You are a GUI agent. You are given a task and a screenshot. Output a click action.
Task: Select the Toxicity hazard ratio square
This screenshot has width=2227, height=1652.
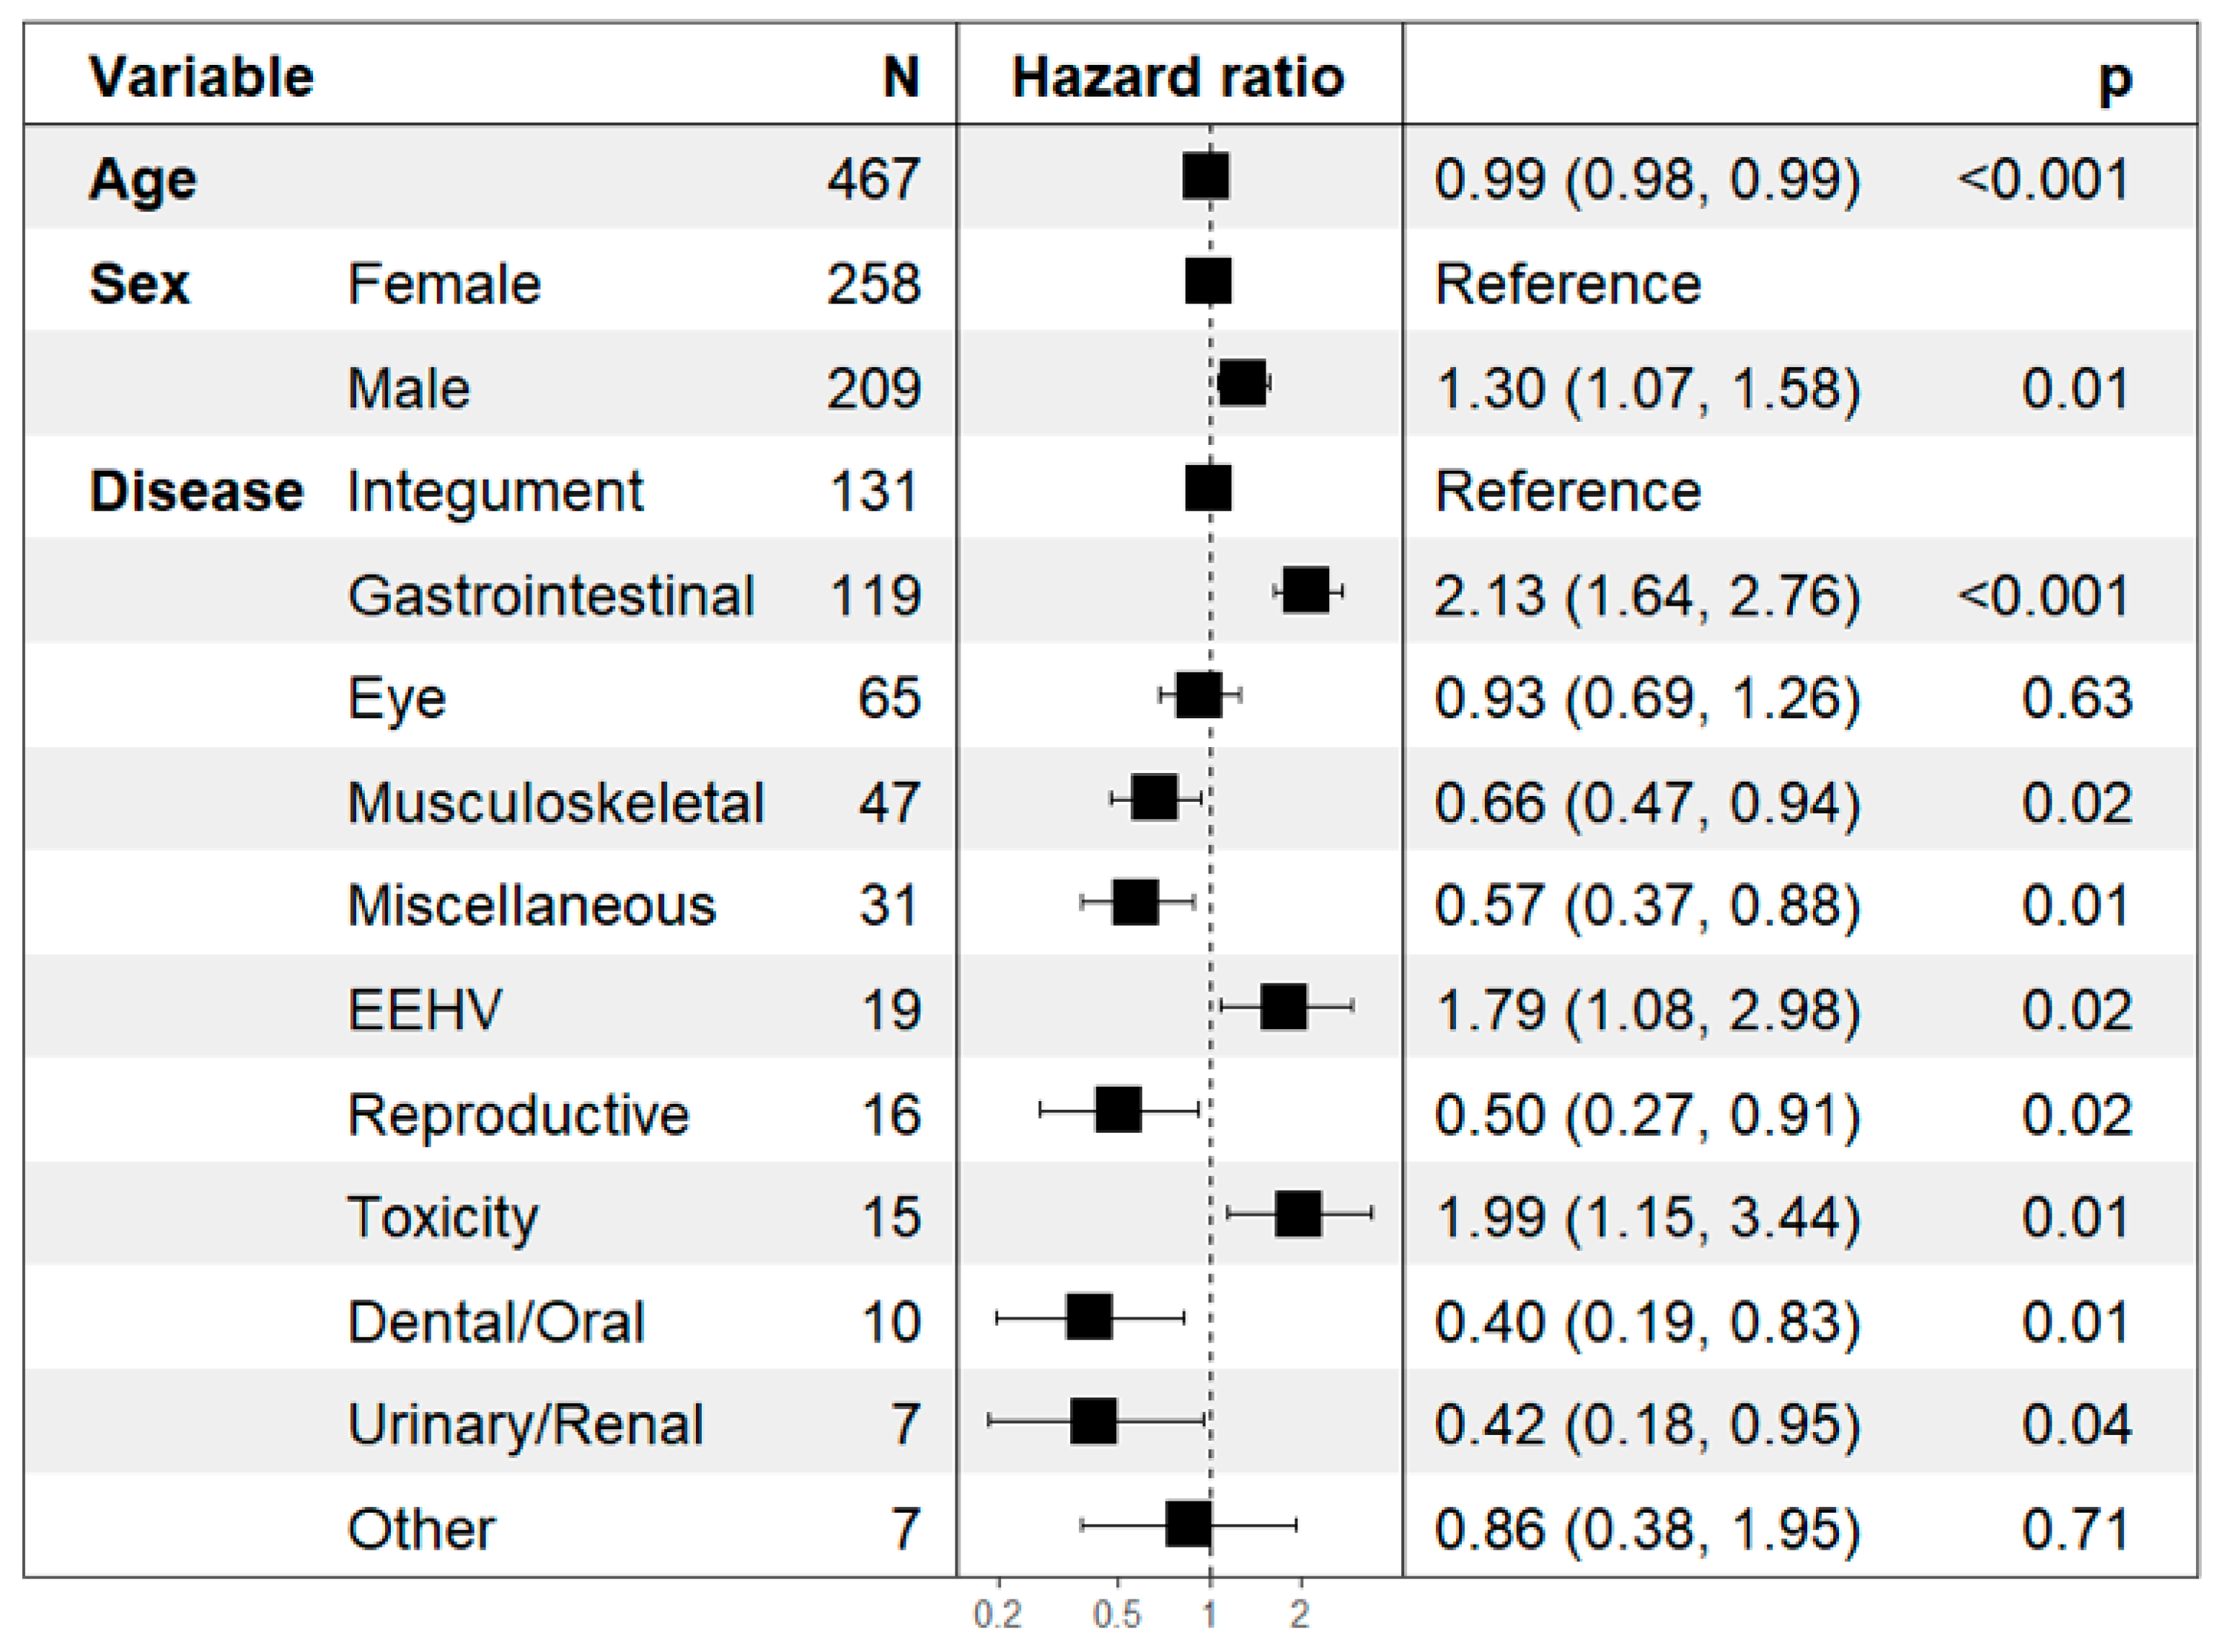(1298, 1214)
